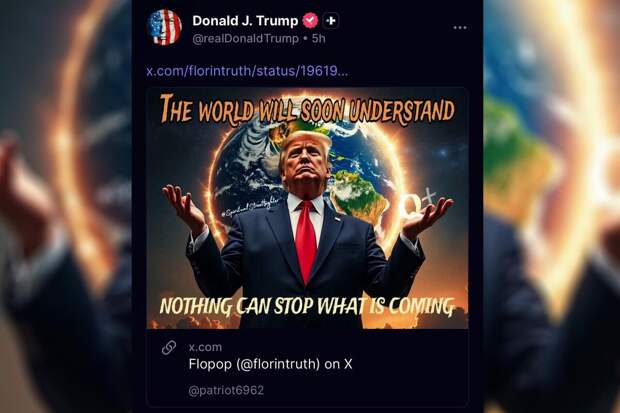Image resolution: width=620 pixels, height=413 pixels.
Task: Click the Spiritual Streetfighter watermark on image
Action: click(250, 207)
